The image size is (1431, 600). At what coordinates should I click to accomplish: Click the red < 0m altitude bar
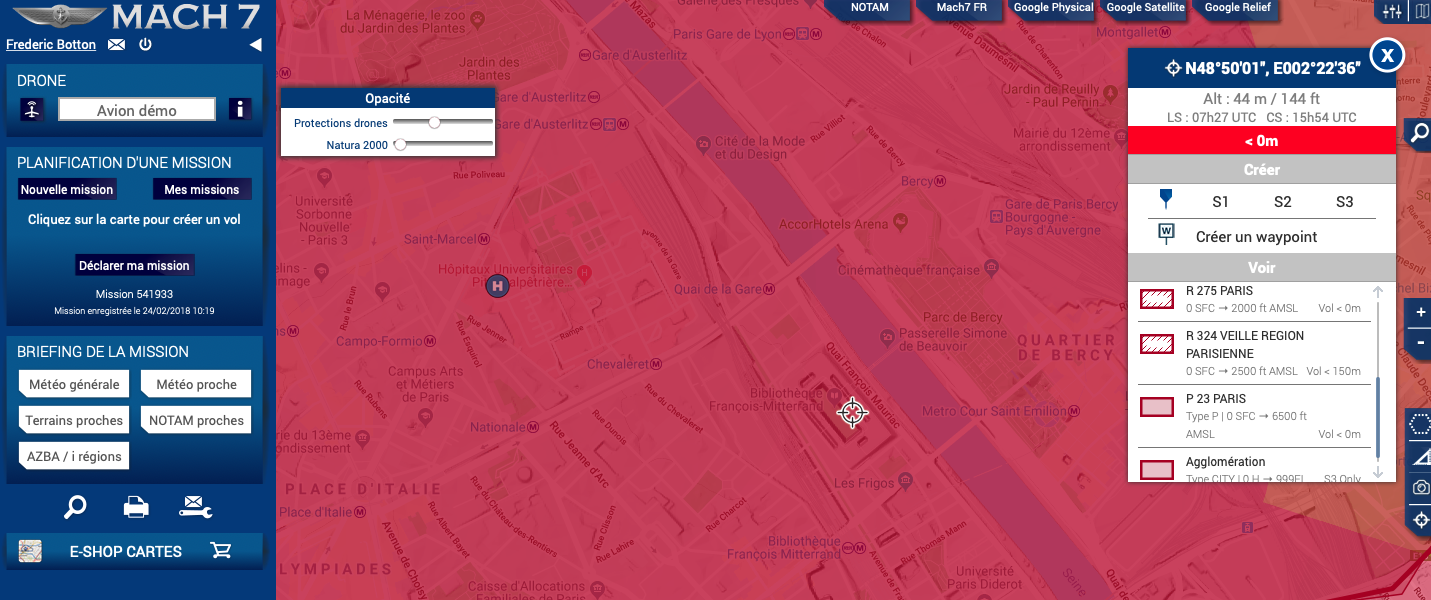[x=1261, y=141]
